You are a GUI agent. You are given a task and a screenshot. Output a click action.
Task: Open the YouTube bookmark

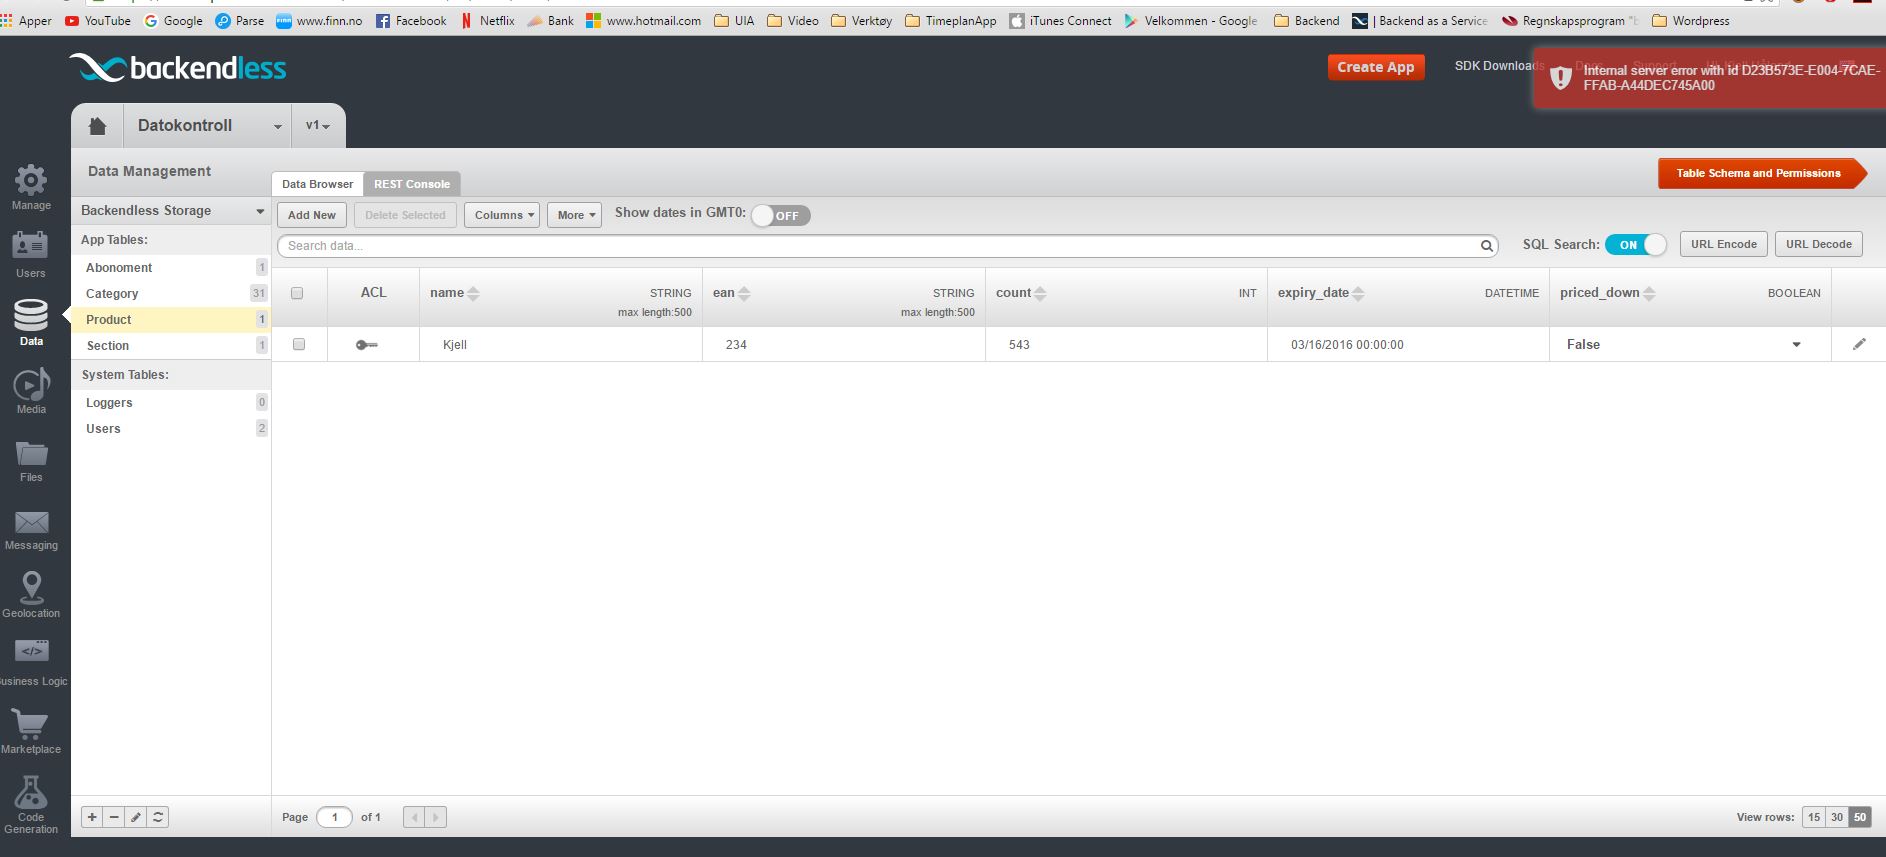click(x=97, y=20)
